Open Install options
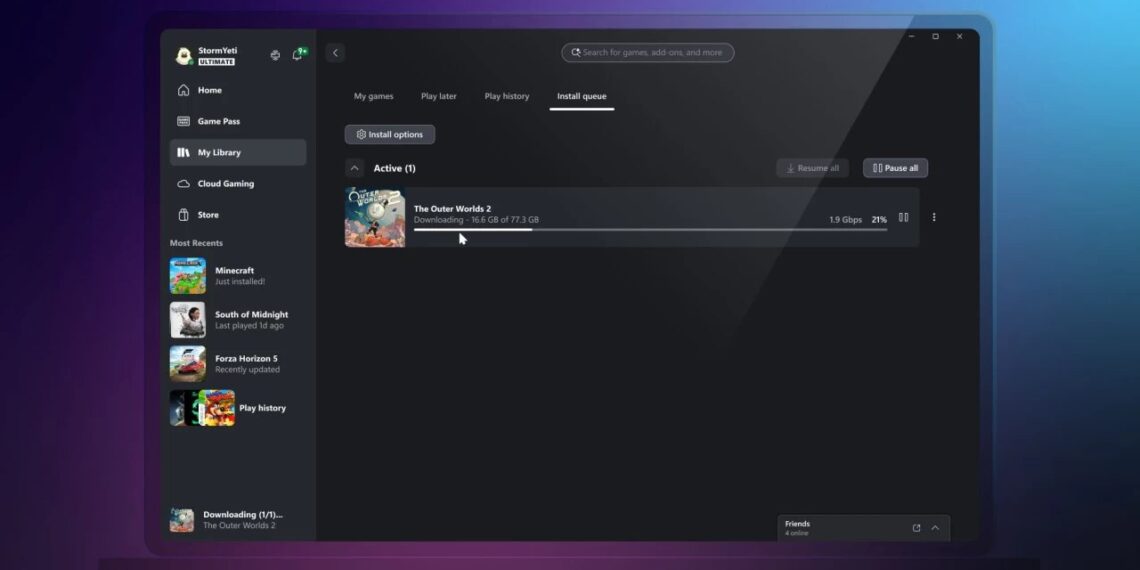This screenshot has height=570, width=1140. click(390, 134)
